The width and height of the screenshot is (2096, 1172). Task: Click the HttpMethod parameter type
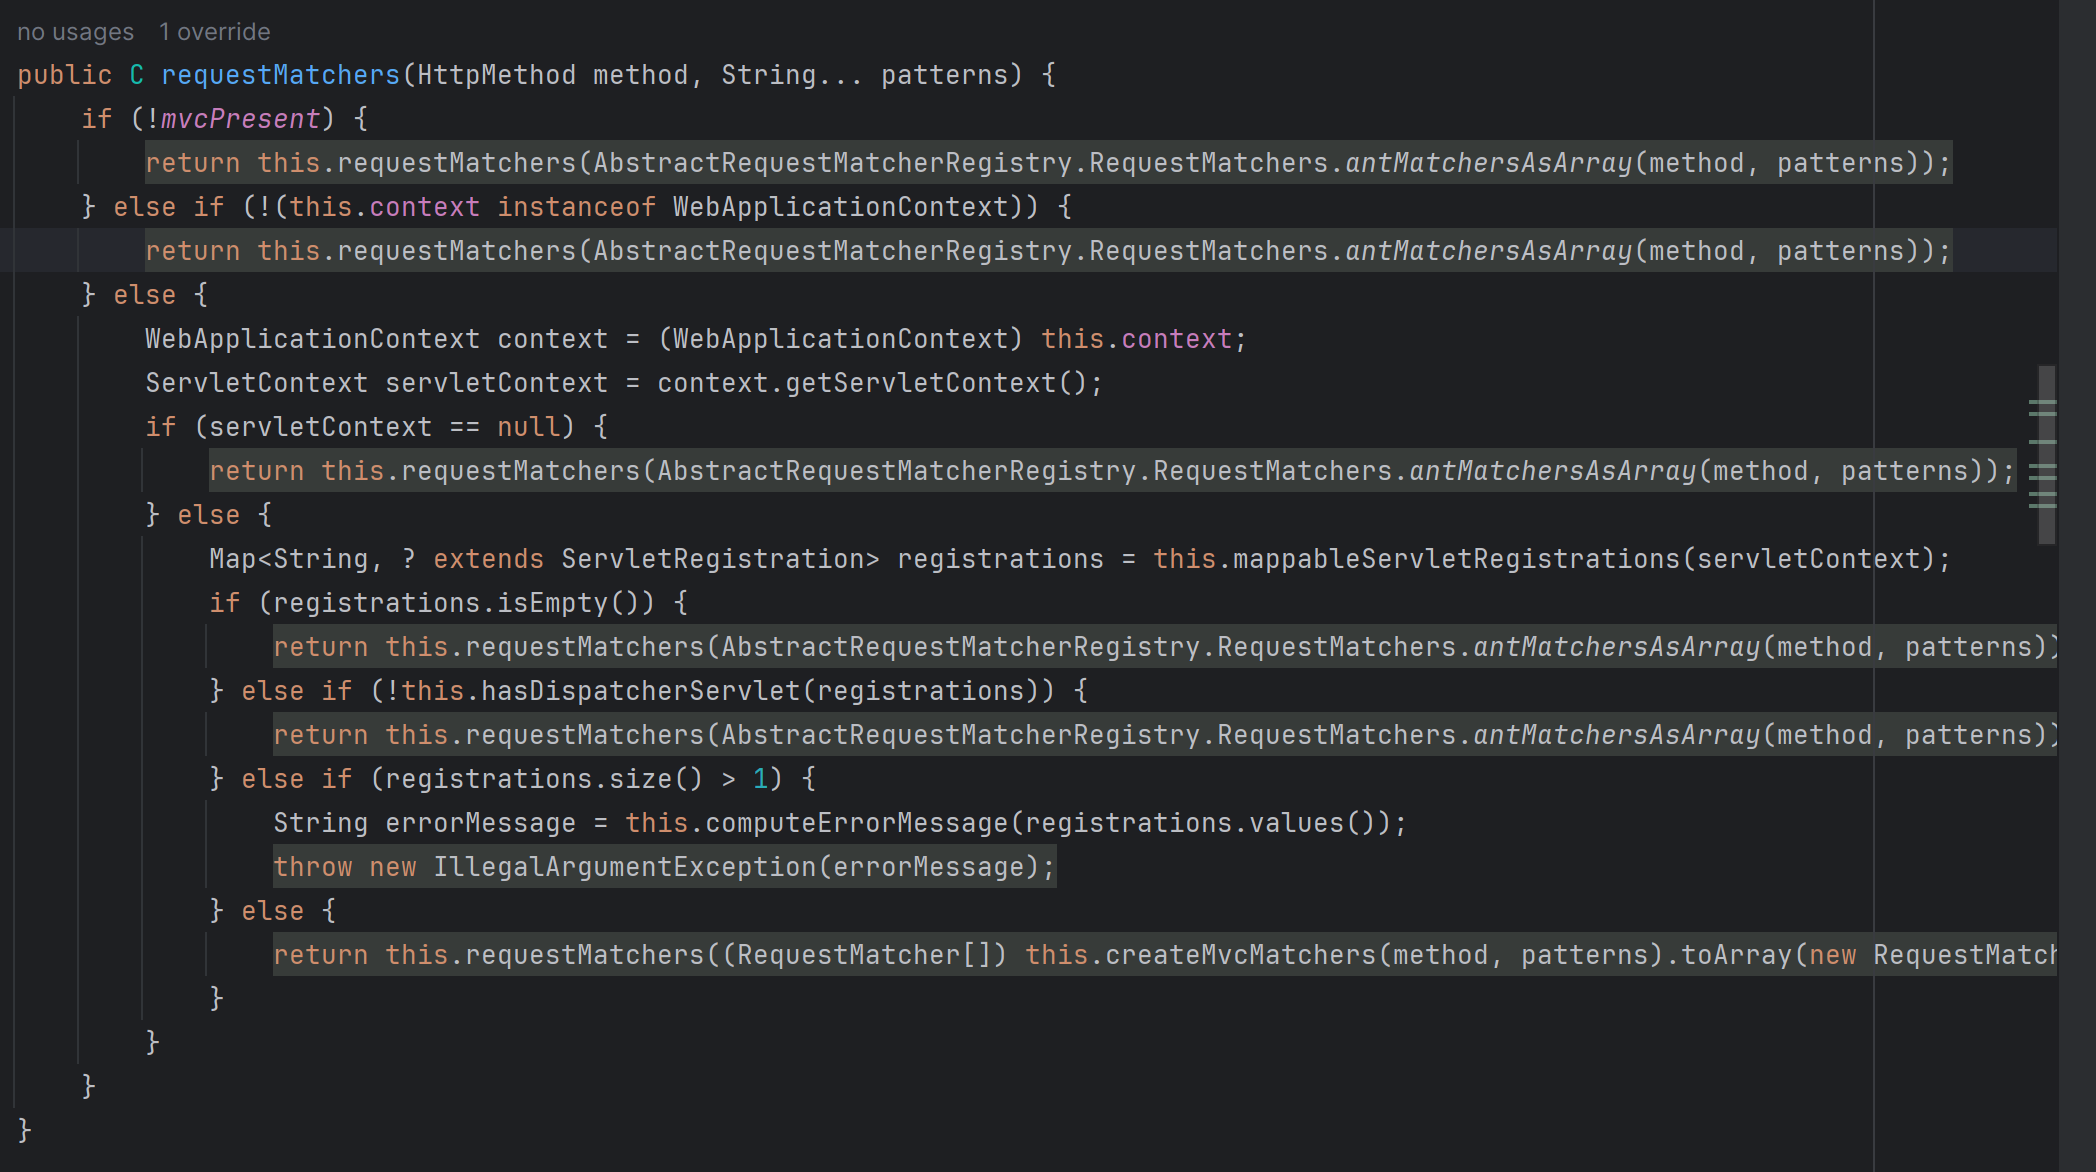click(496, 75)
